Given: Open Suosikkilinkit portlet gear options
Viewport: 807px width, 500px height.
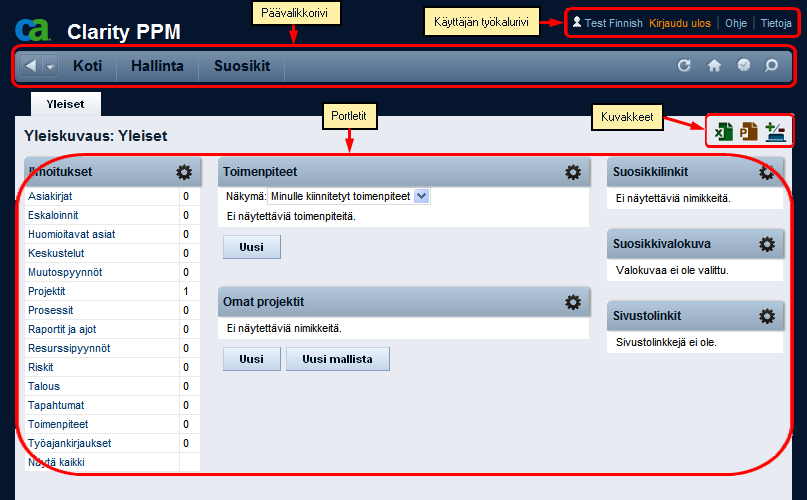Looking at the screenshot, I should 767,172.
